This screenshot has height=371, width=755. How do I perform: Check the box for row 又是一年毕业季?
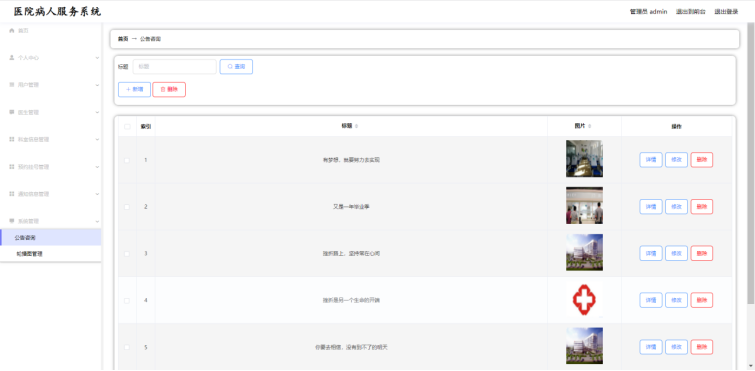[x=127, y=207]
